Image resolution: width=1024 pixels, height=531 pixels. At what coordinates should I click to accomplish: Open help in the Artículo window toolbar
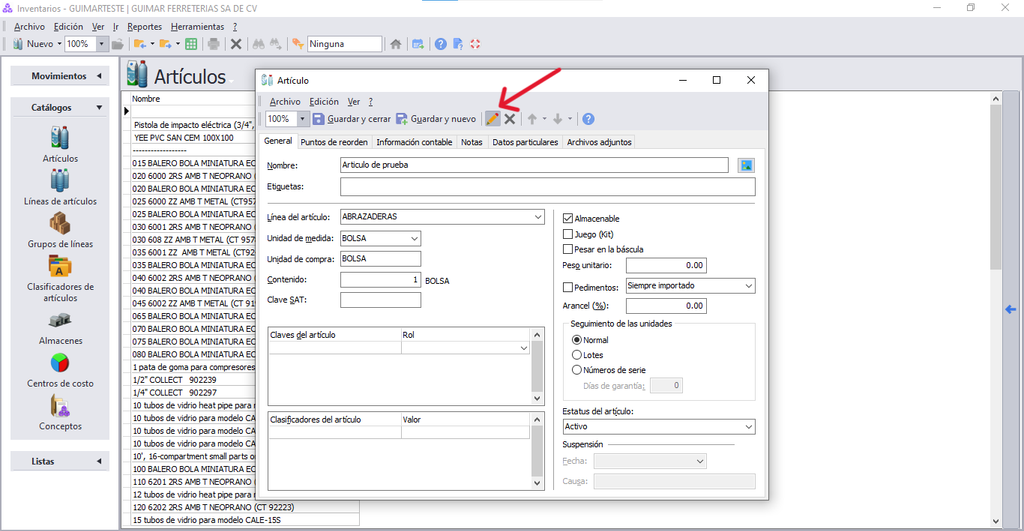click(x=588, y=119)
